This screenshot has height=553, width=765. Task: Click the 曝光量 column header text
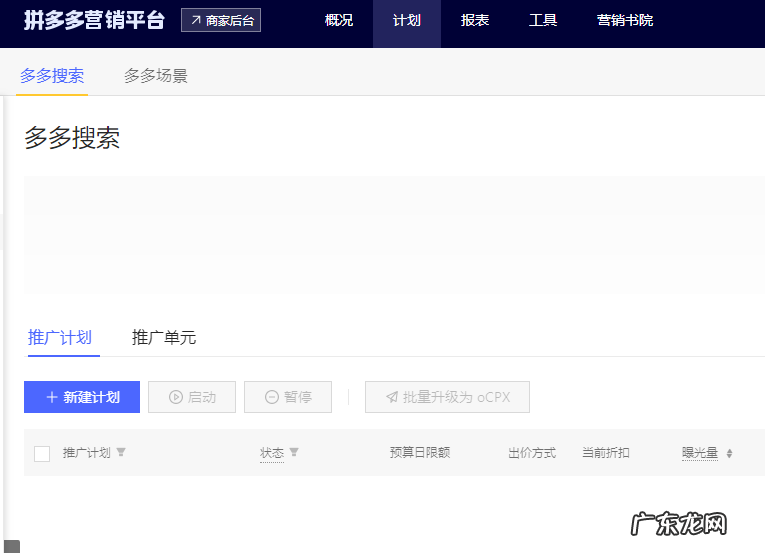(700, 452)
